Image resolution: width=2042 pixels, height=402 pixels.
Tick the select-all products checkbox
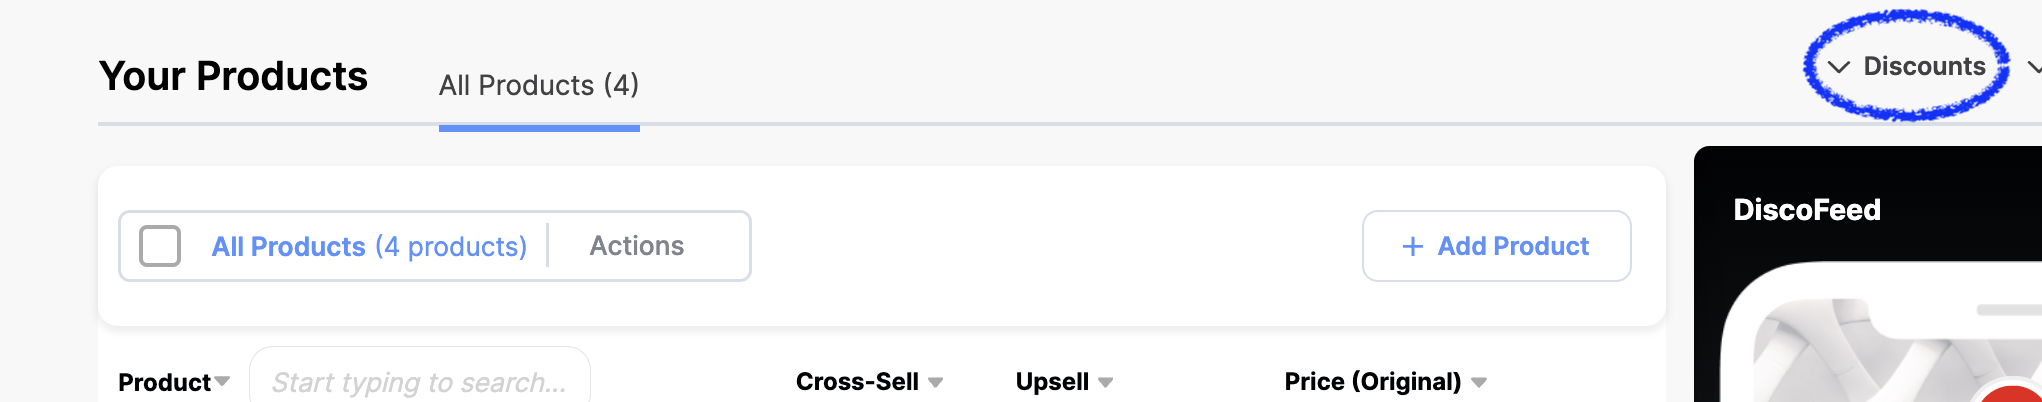point(160,246)
